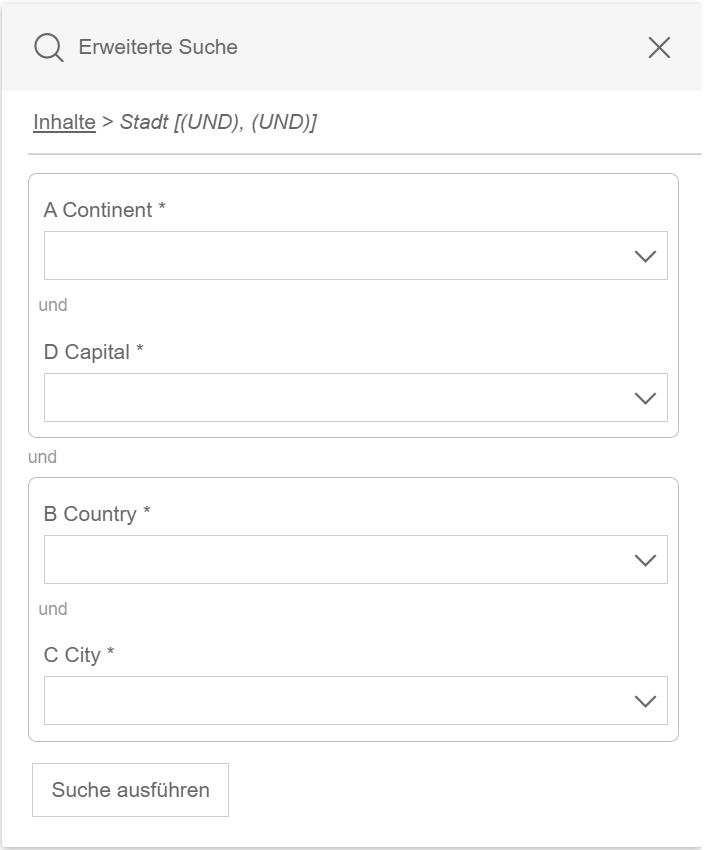
Task: Click inside the D Capital input field
Action: 300,398
